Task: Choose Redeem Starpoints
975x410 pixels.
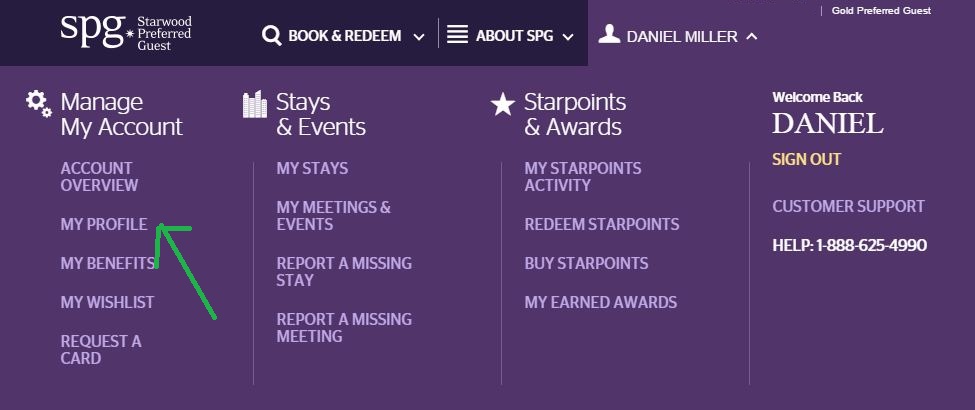Action: coord(601,225)
